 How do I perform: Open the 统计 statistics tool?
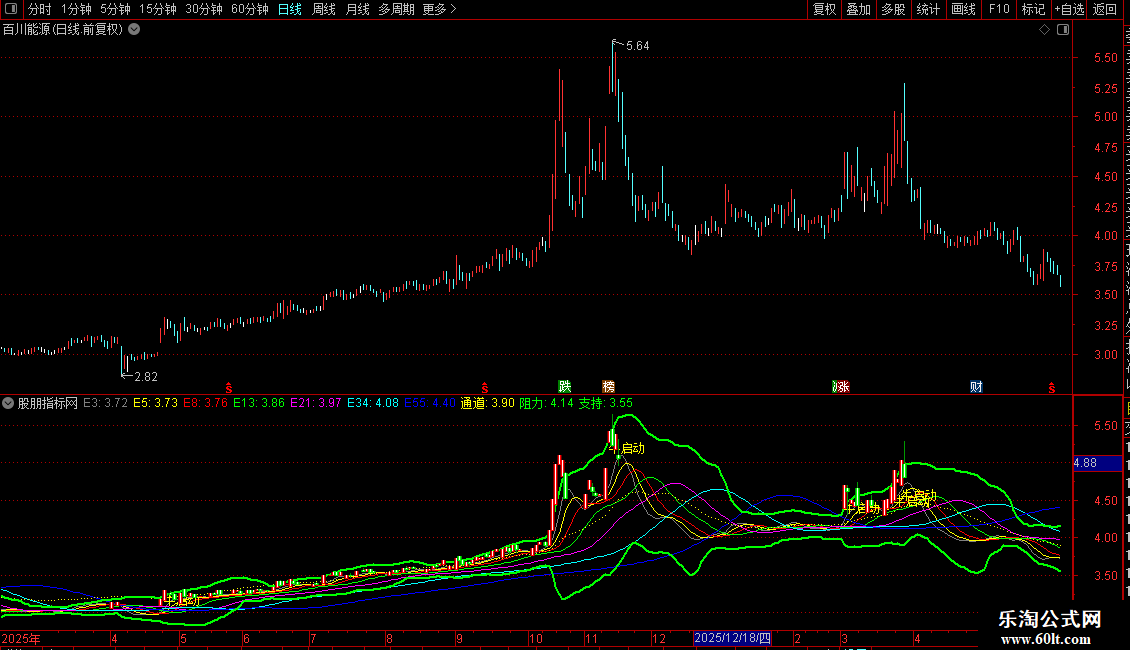[928, 9]
